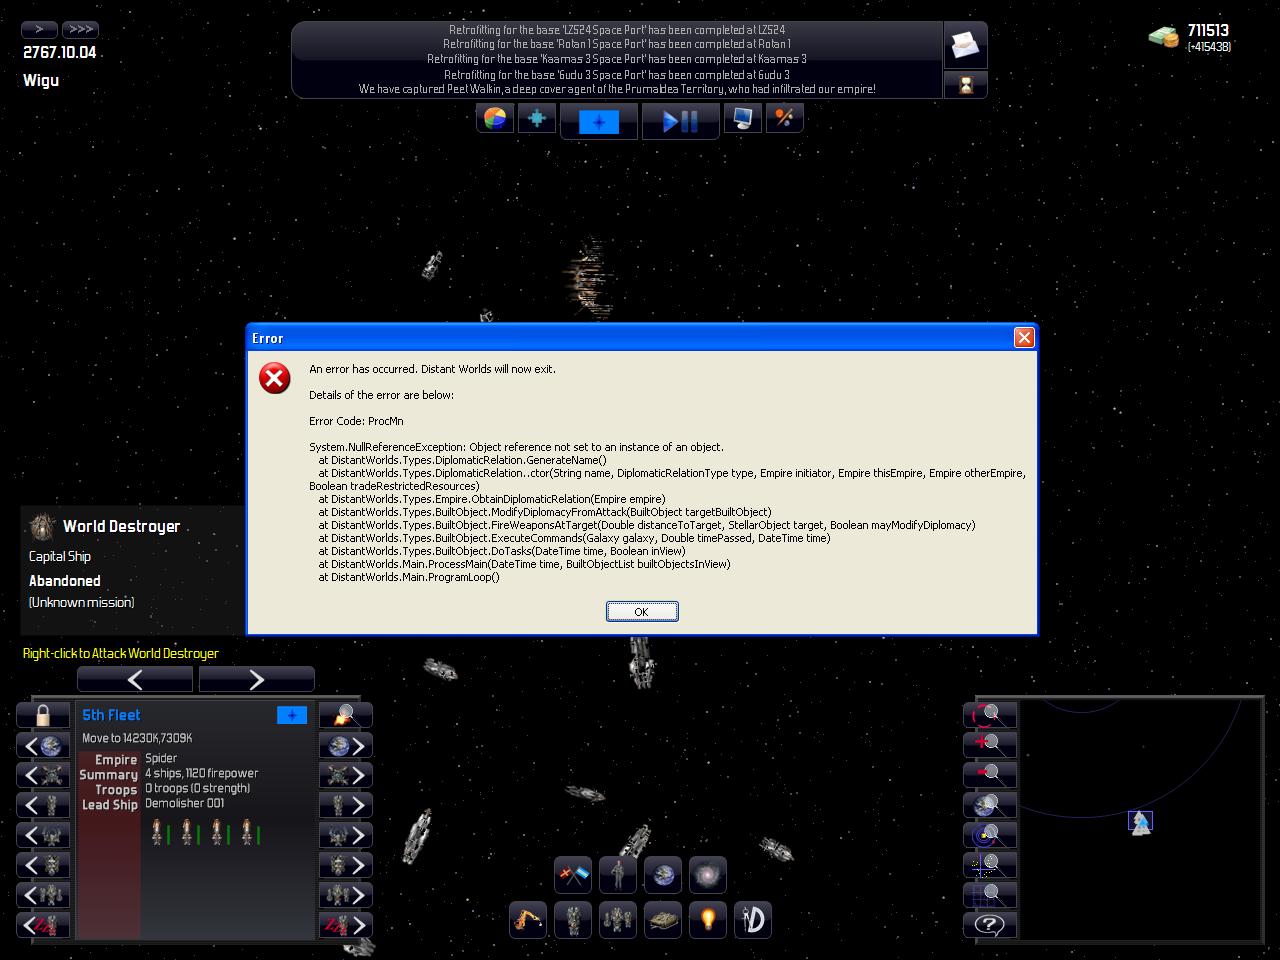Go to previous selection with left arrow
The height and width of the screenshot is (960, 1280).
click(x=135, y=679)
